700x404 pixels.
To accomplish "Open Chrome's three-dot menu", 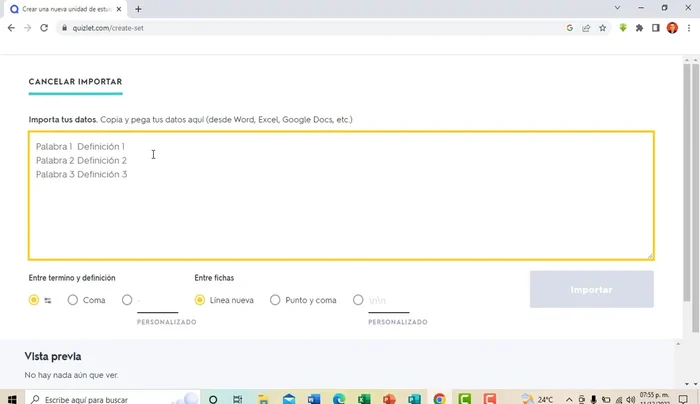I will click(x=688, y=28).
